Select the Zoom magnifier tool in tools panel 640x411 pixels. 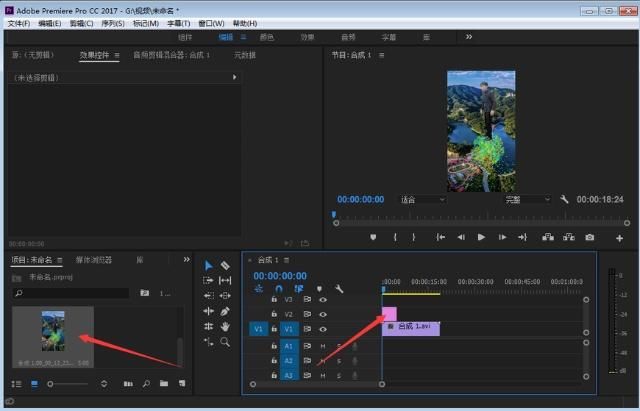[x=225, y=341]
